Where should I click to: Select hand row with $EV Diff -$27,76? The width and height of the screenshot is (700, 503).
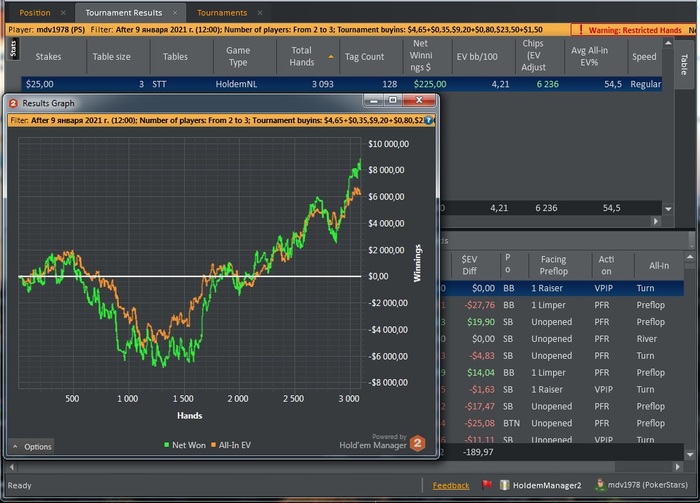tap(562, 305)
